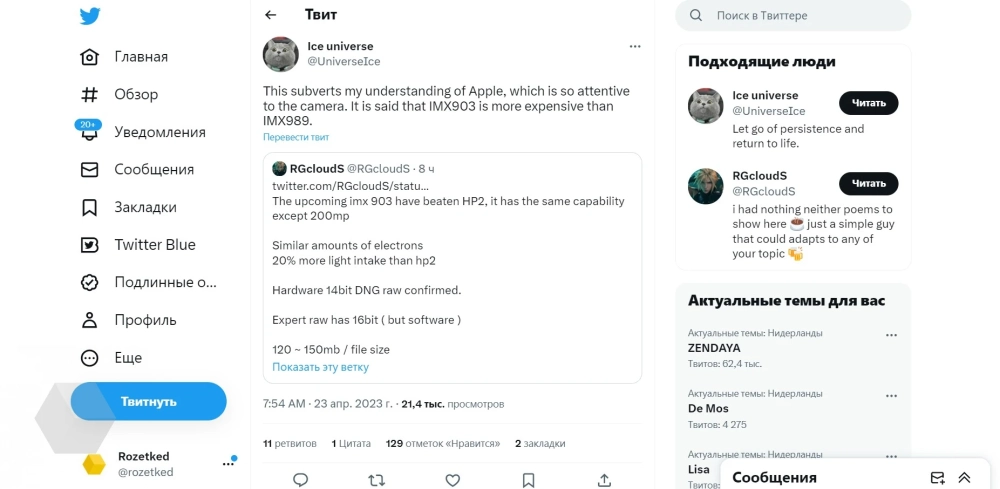Click the Поиск в Твиттере search field

pos(800,16)
